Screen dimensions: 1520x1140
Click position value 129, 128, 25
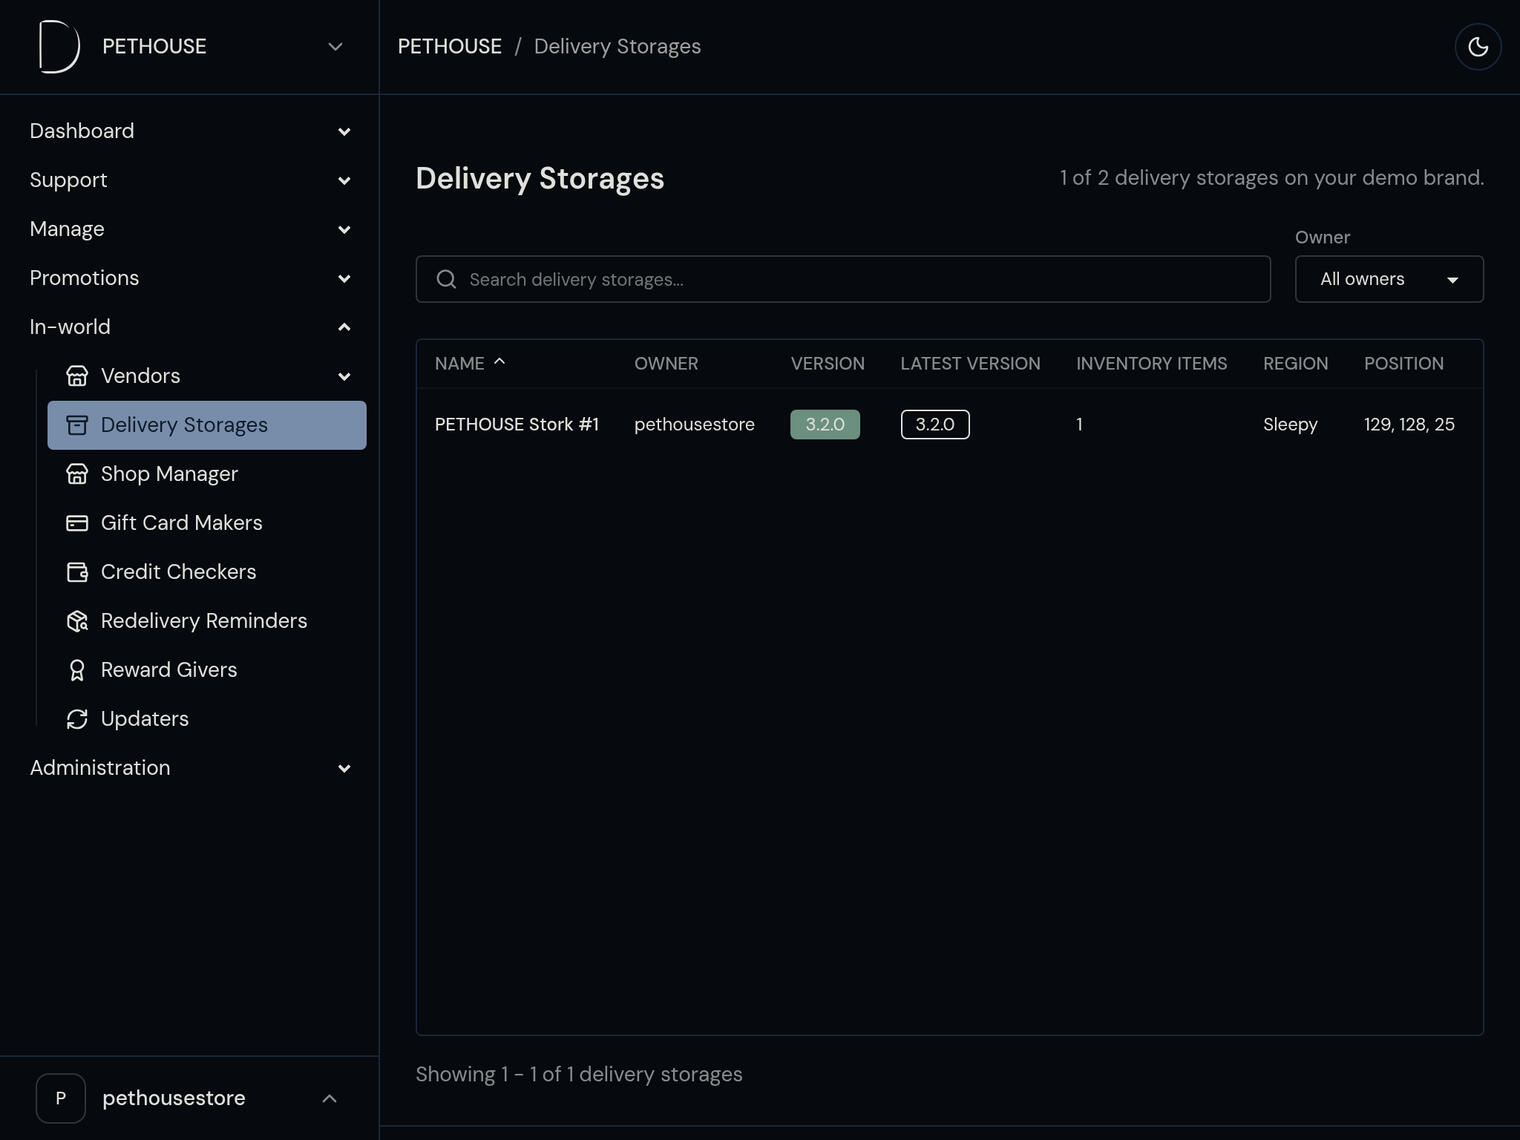pyautogui.click(x=1409, y=424)
